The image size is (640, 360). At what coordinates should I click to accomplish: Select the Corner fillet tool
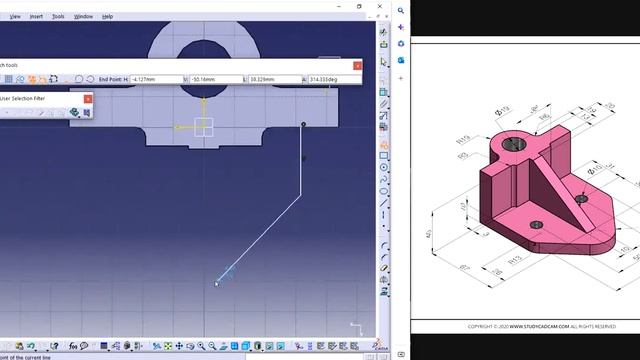(x=384, y=245)
